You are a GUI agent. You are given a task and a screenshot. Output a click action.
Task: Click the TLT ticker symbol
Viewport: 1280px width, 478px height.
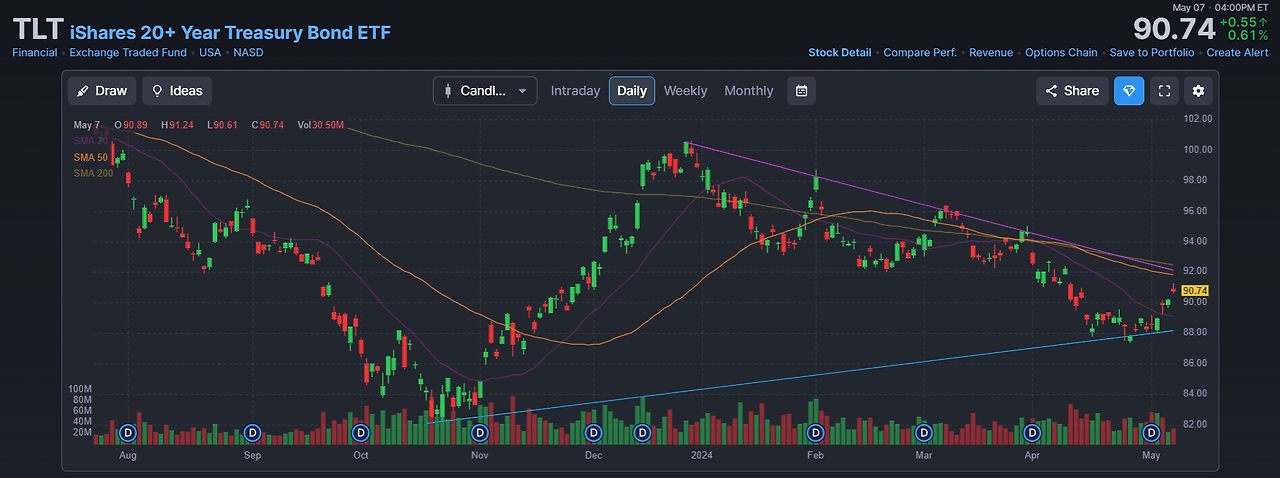pyautogui.click(x=38, y=30)
